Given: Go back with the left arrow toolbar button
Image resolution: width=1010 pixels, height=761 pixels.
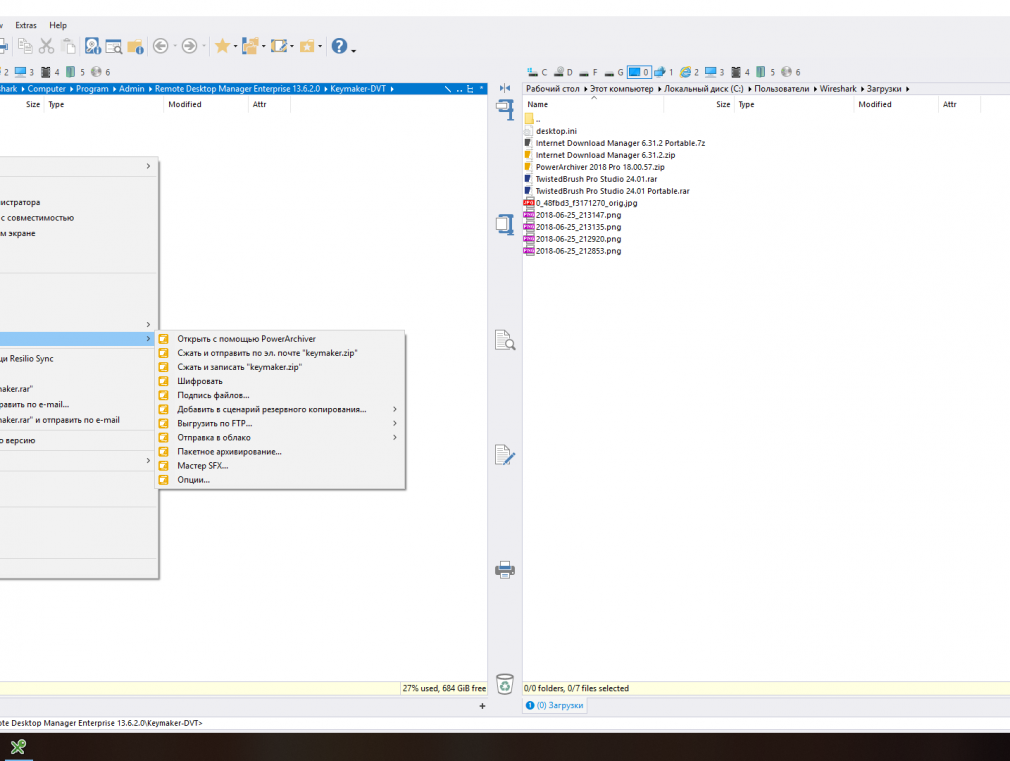Looking at the screenshot, I should (x=160, y=46).
